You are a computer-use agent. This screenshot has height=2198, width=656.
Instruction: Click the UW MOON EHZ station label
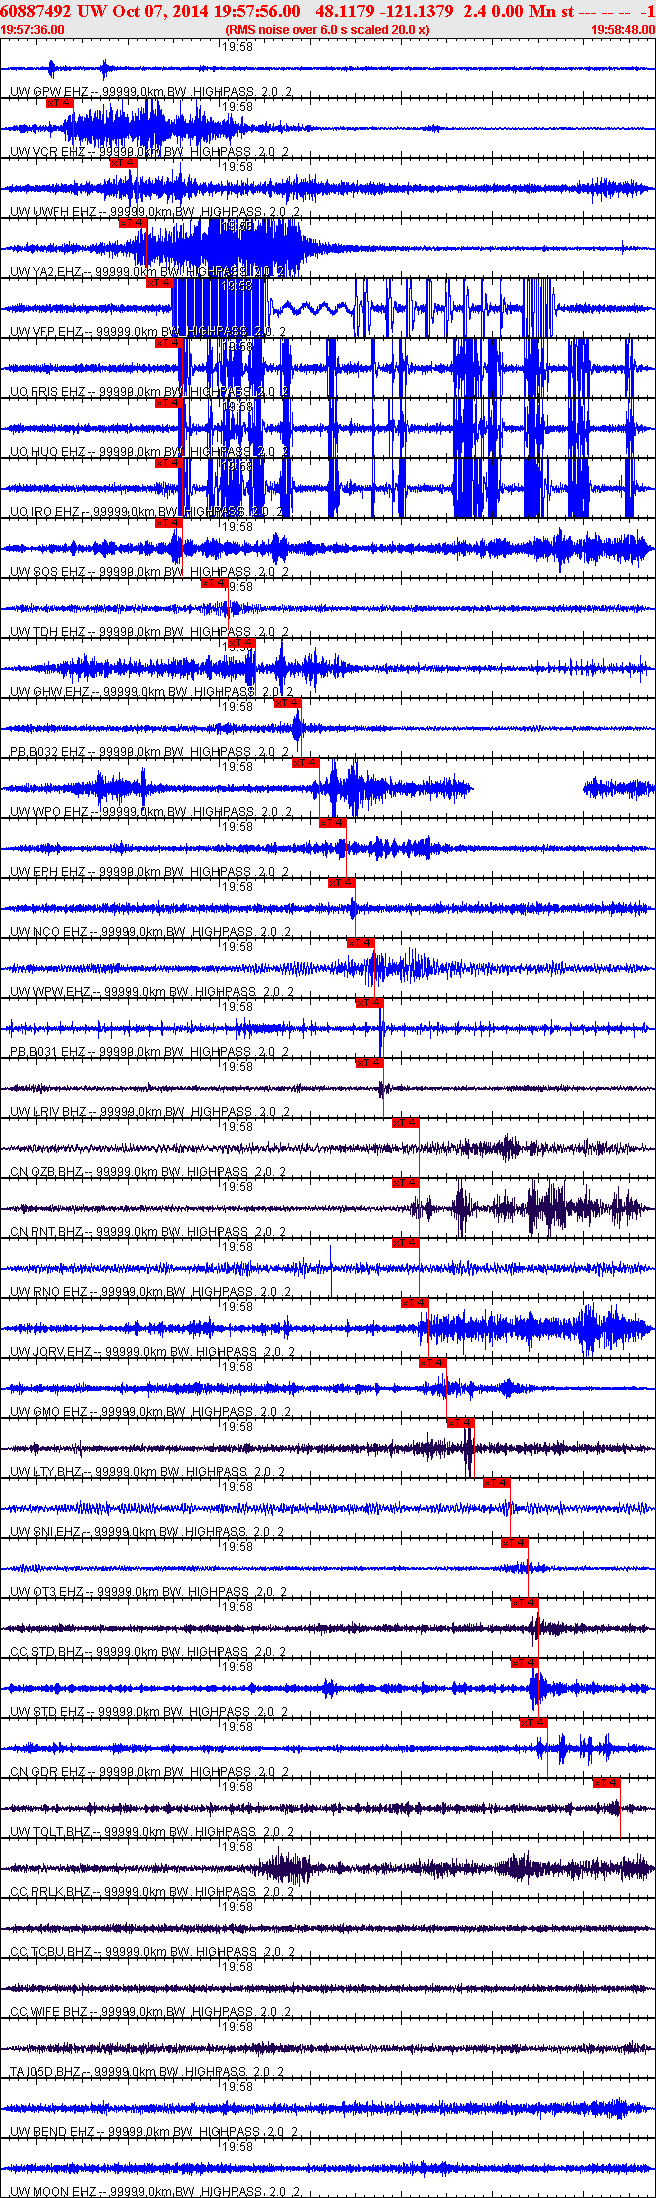pos(155,2192)
